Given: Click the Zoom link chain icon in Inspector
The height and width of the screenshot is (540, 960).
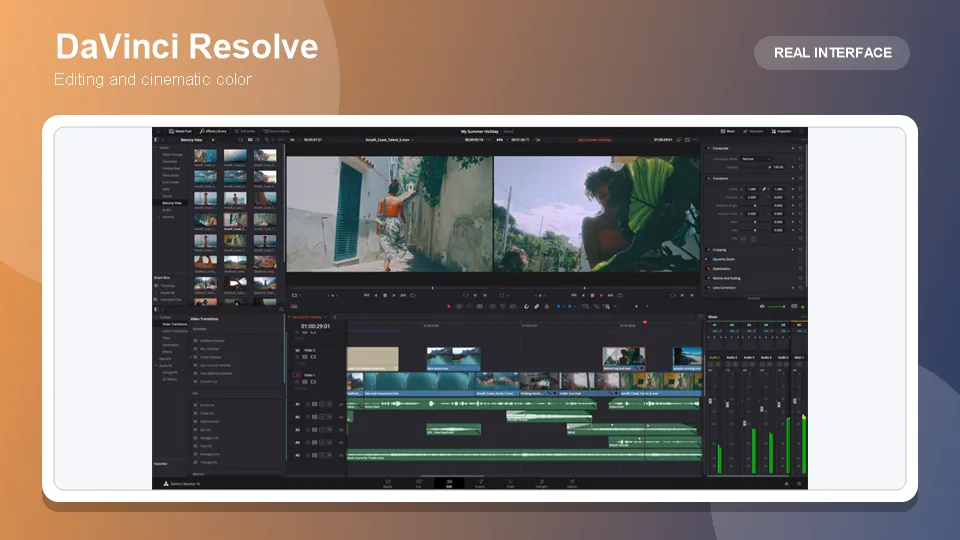Looking at the screenshot, I should pos(764,189).
